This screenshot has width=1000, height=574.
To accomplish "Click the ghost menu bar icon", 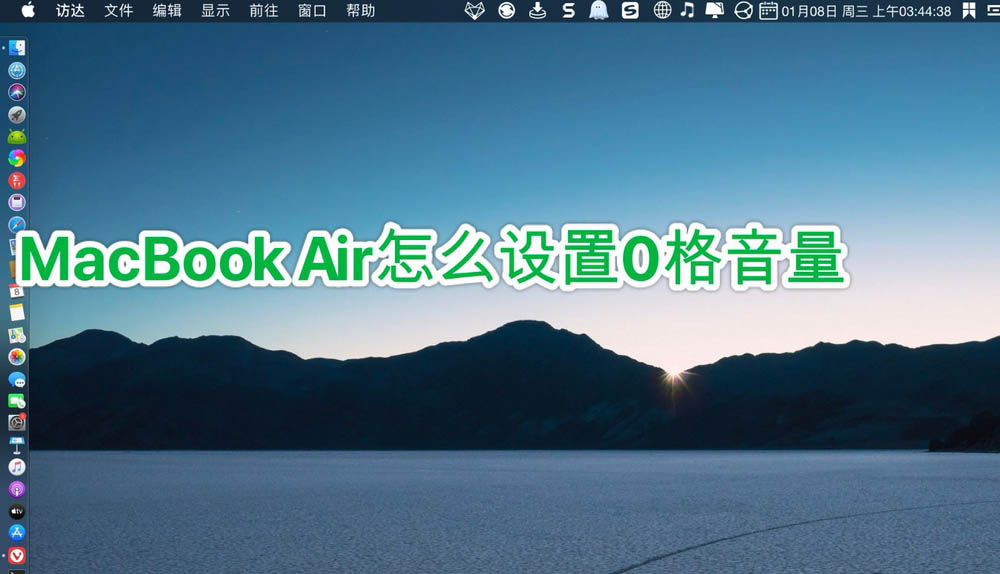I will [x=598, y=10].
